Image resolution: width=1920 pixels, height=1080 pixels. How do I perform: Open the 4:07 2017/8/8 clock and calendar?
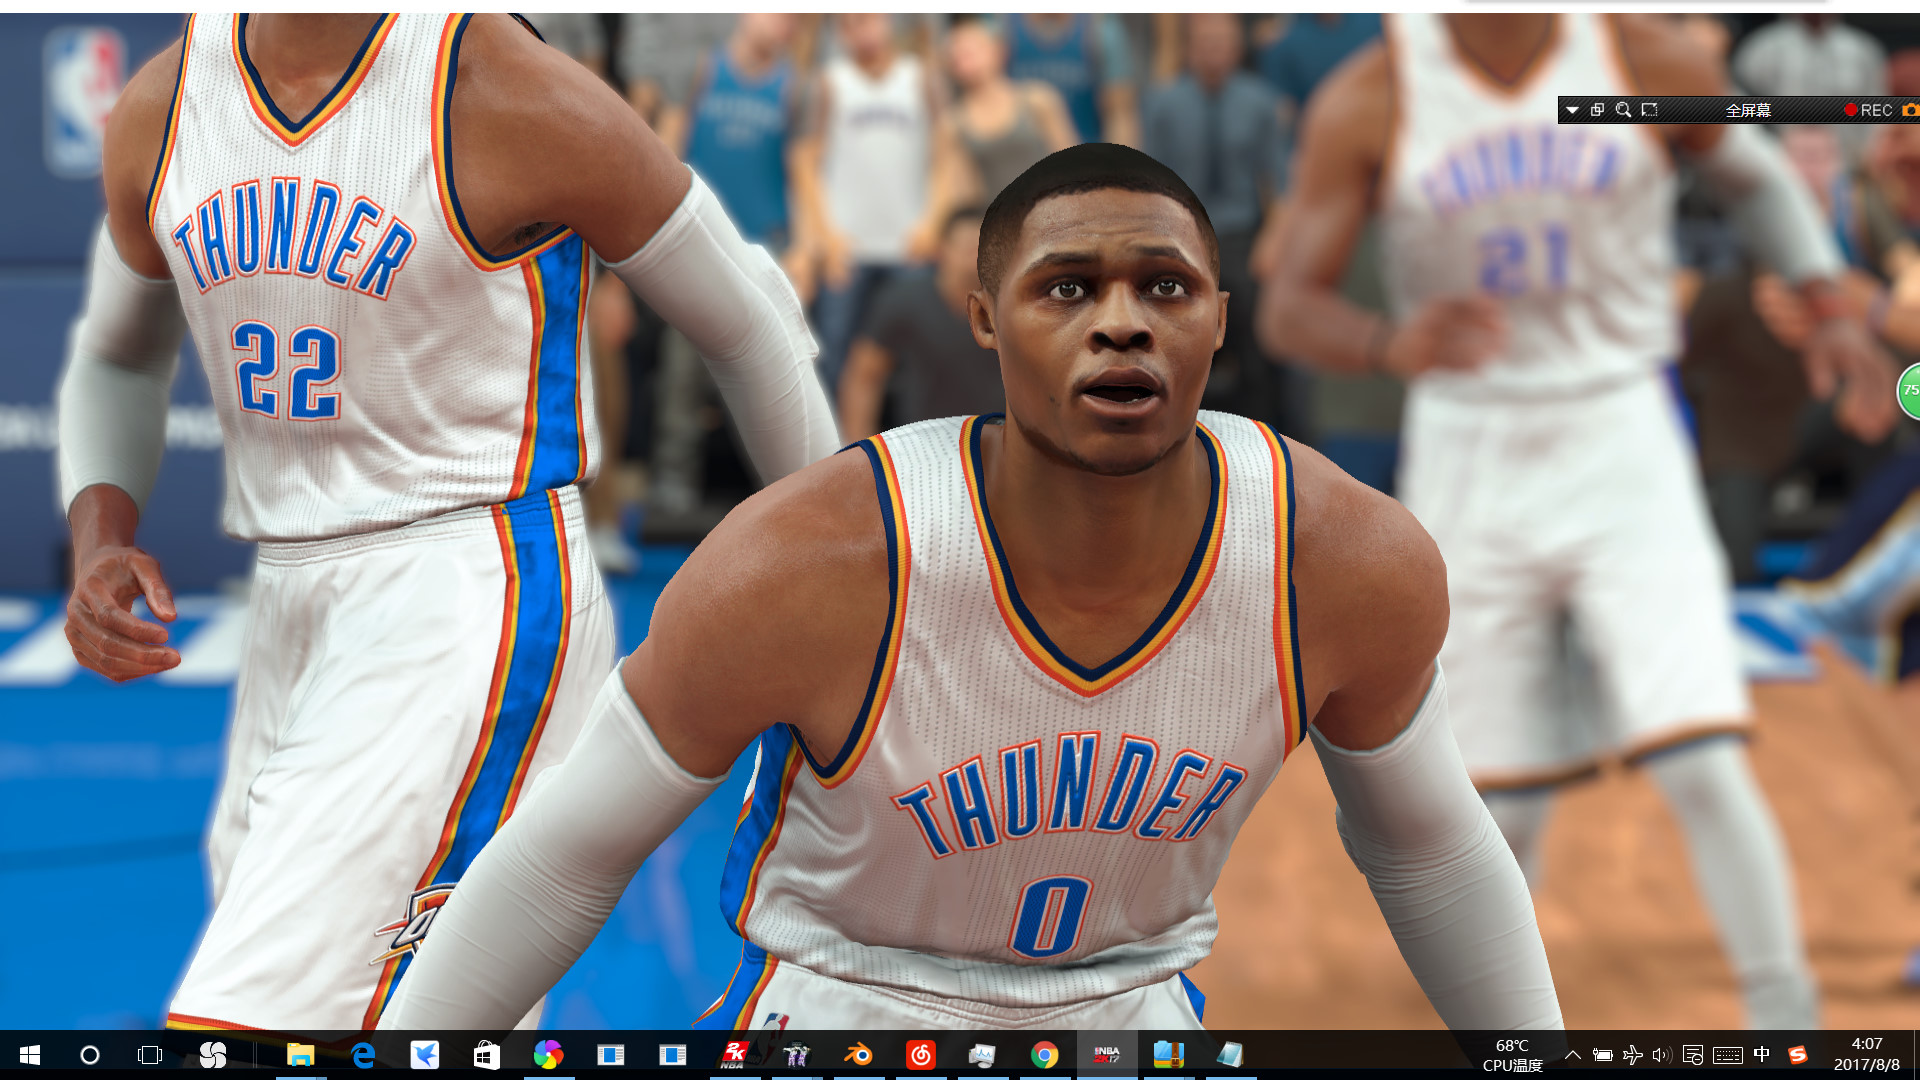click(x=1867, y=1055)
